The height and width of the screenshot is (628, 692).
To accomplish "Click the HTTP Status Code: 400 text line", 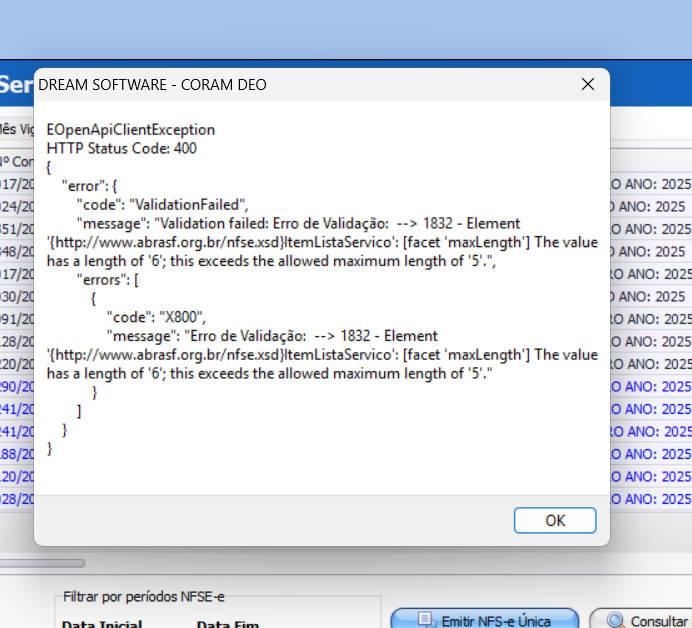I will point(122,148).
